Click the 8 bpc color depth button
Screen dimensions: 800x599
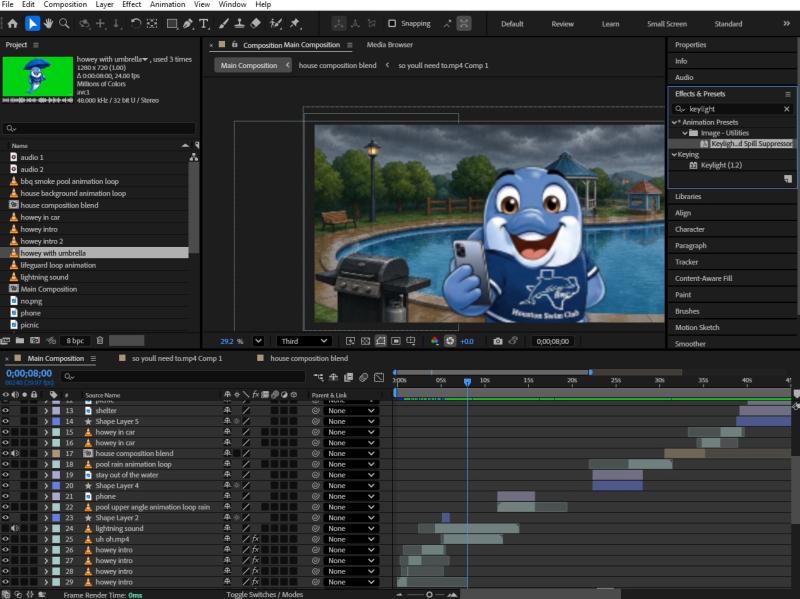click(75, 340)
